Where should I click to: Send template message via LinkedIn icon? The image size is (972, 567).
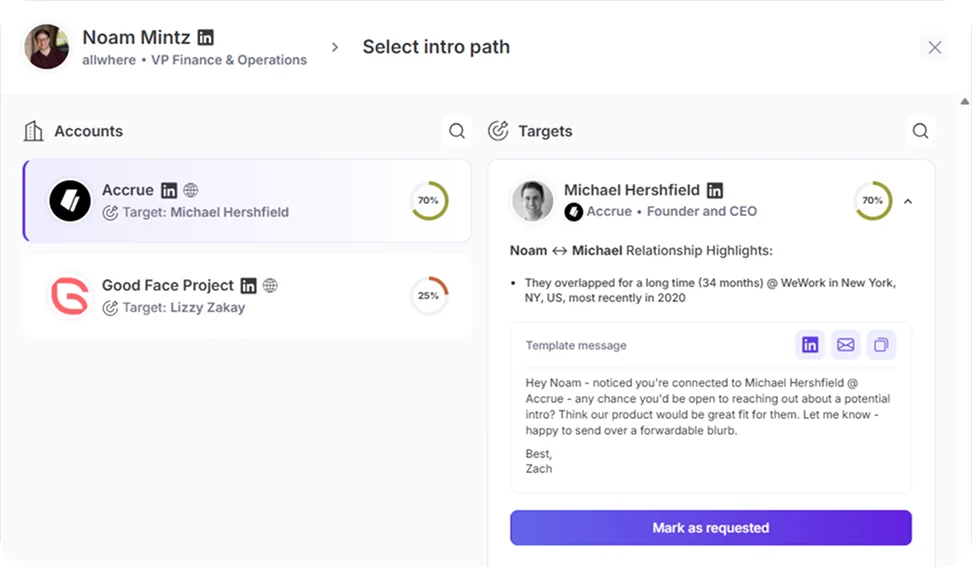[810, 345]
